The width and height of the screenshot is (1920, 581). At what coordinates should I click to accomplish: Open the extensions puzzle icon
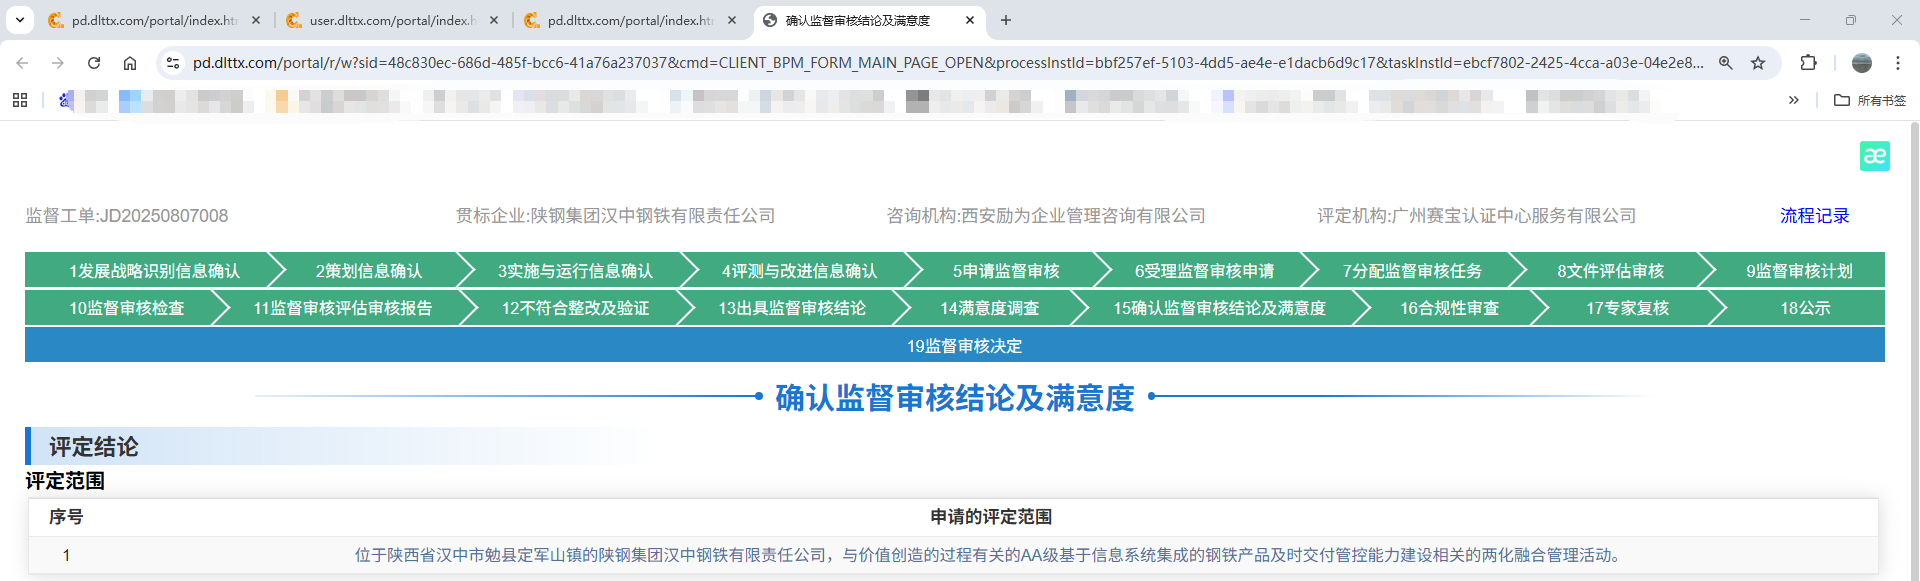[1808, 63]
